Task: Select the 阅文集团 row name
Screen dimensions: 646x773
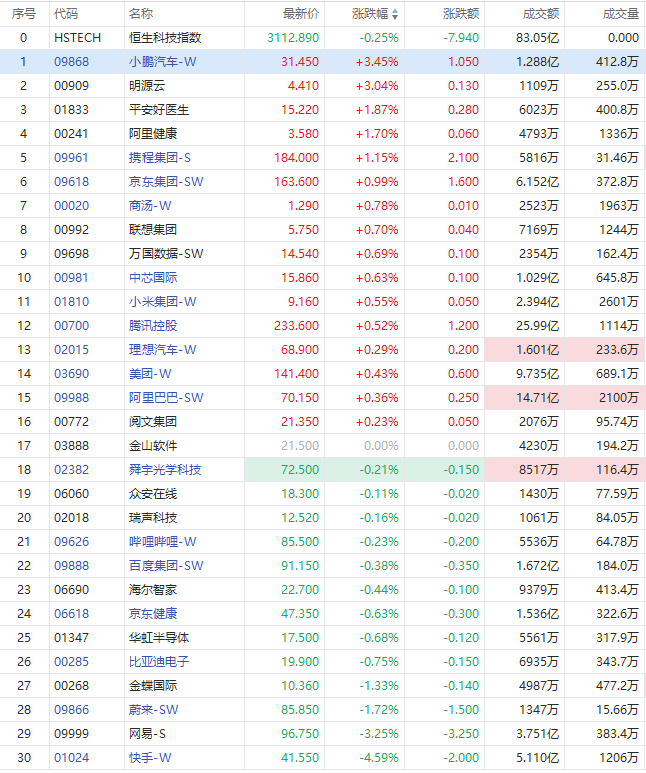Action: tap(153, 422)
